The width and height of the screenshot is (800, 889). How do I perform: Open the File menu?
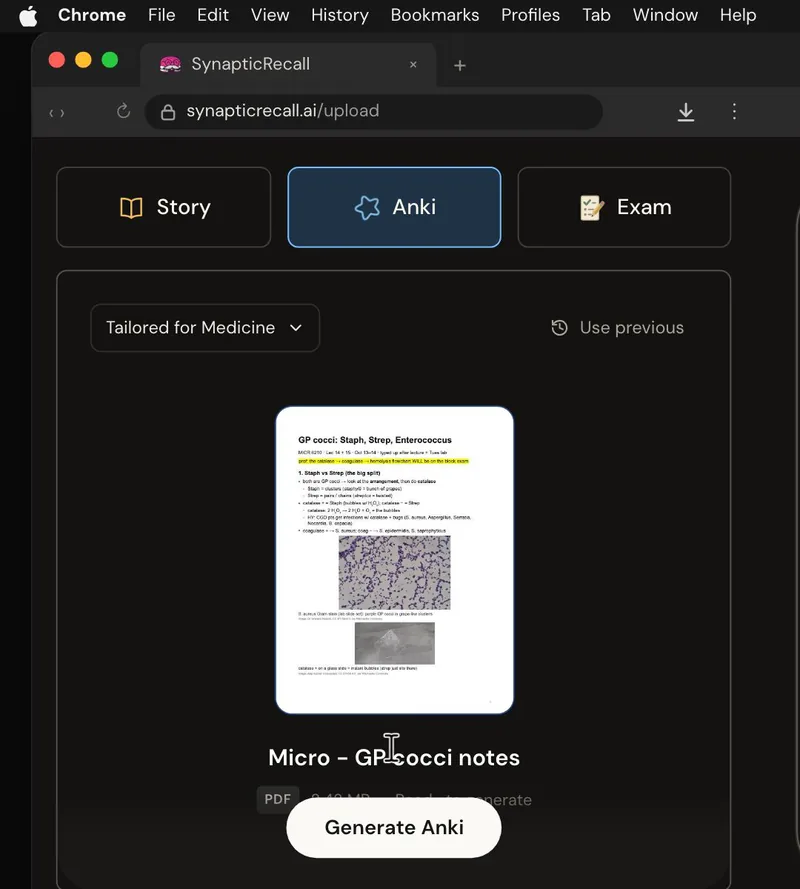[x=162, y=15]
